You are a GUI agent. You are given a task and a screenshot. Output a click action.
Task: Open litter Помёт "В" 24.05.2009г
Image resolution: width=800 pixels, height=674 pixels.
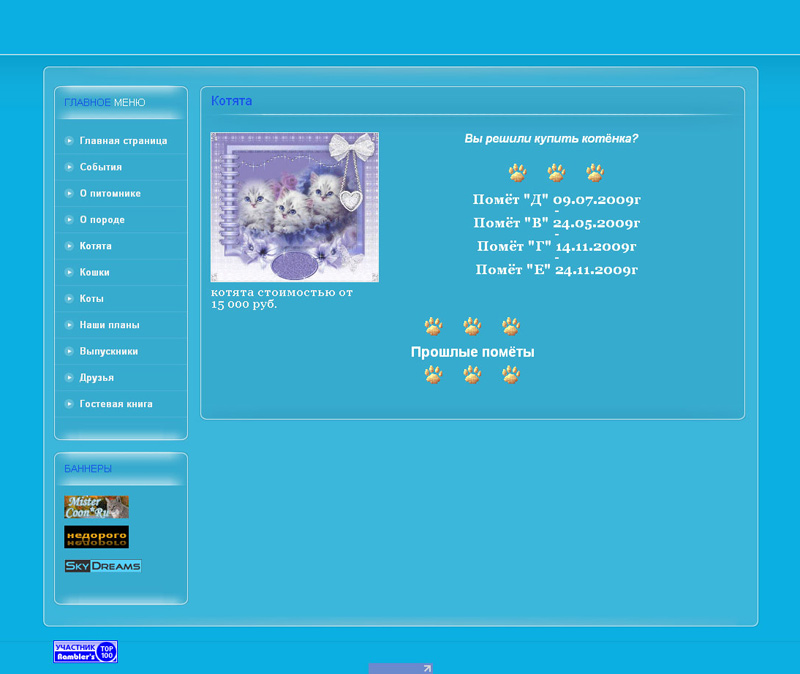coord(557,223)
